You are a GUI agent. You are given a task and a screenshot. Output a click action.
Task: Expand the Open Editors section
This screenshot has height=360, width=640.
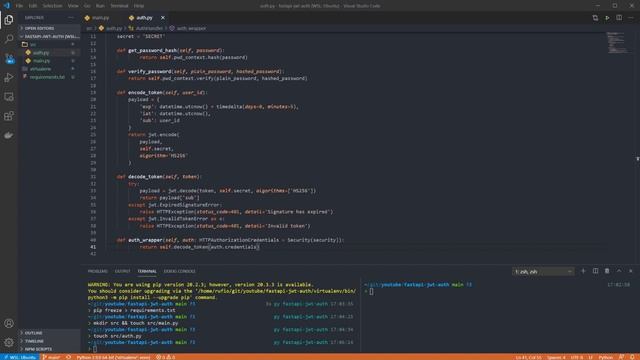(x=49, y=28)
